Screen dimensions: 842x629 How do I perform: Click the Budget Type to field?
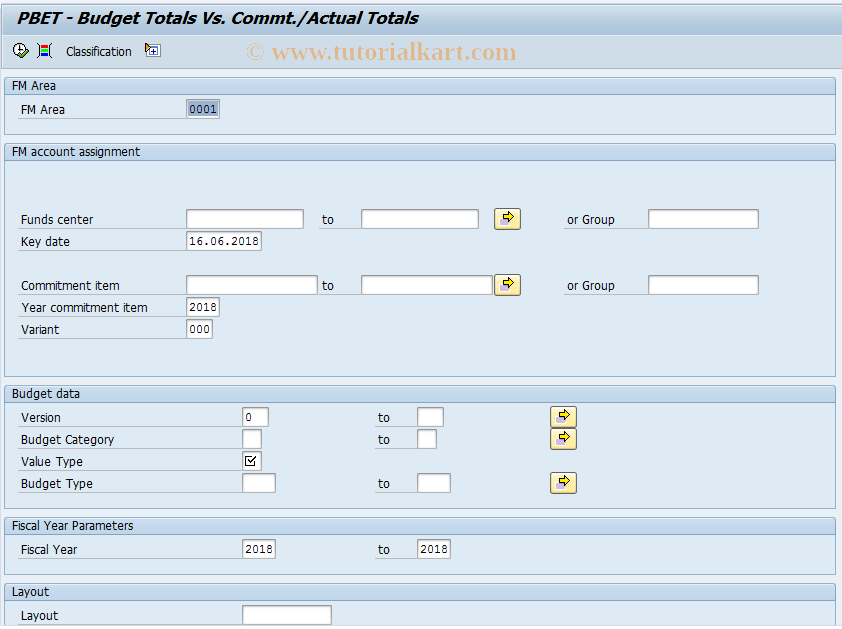(x=434, y=483)
